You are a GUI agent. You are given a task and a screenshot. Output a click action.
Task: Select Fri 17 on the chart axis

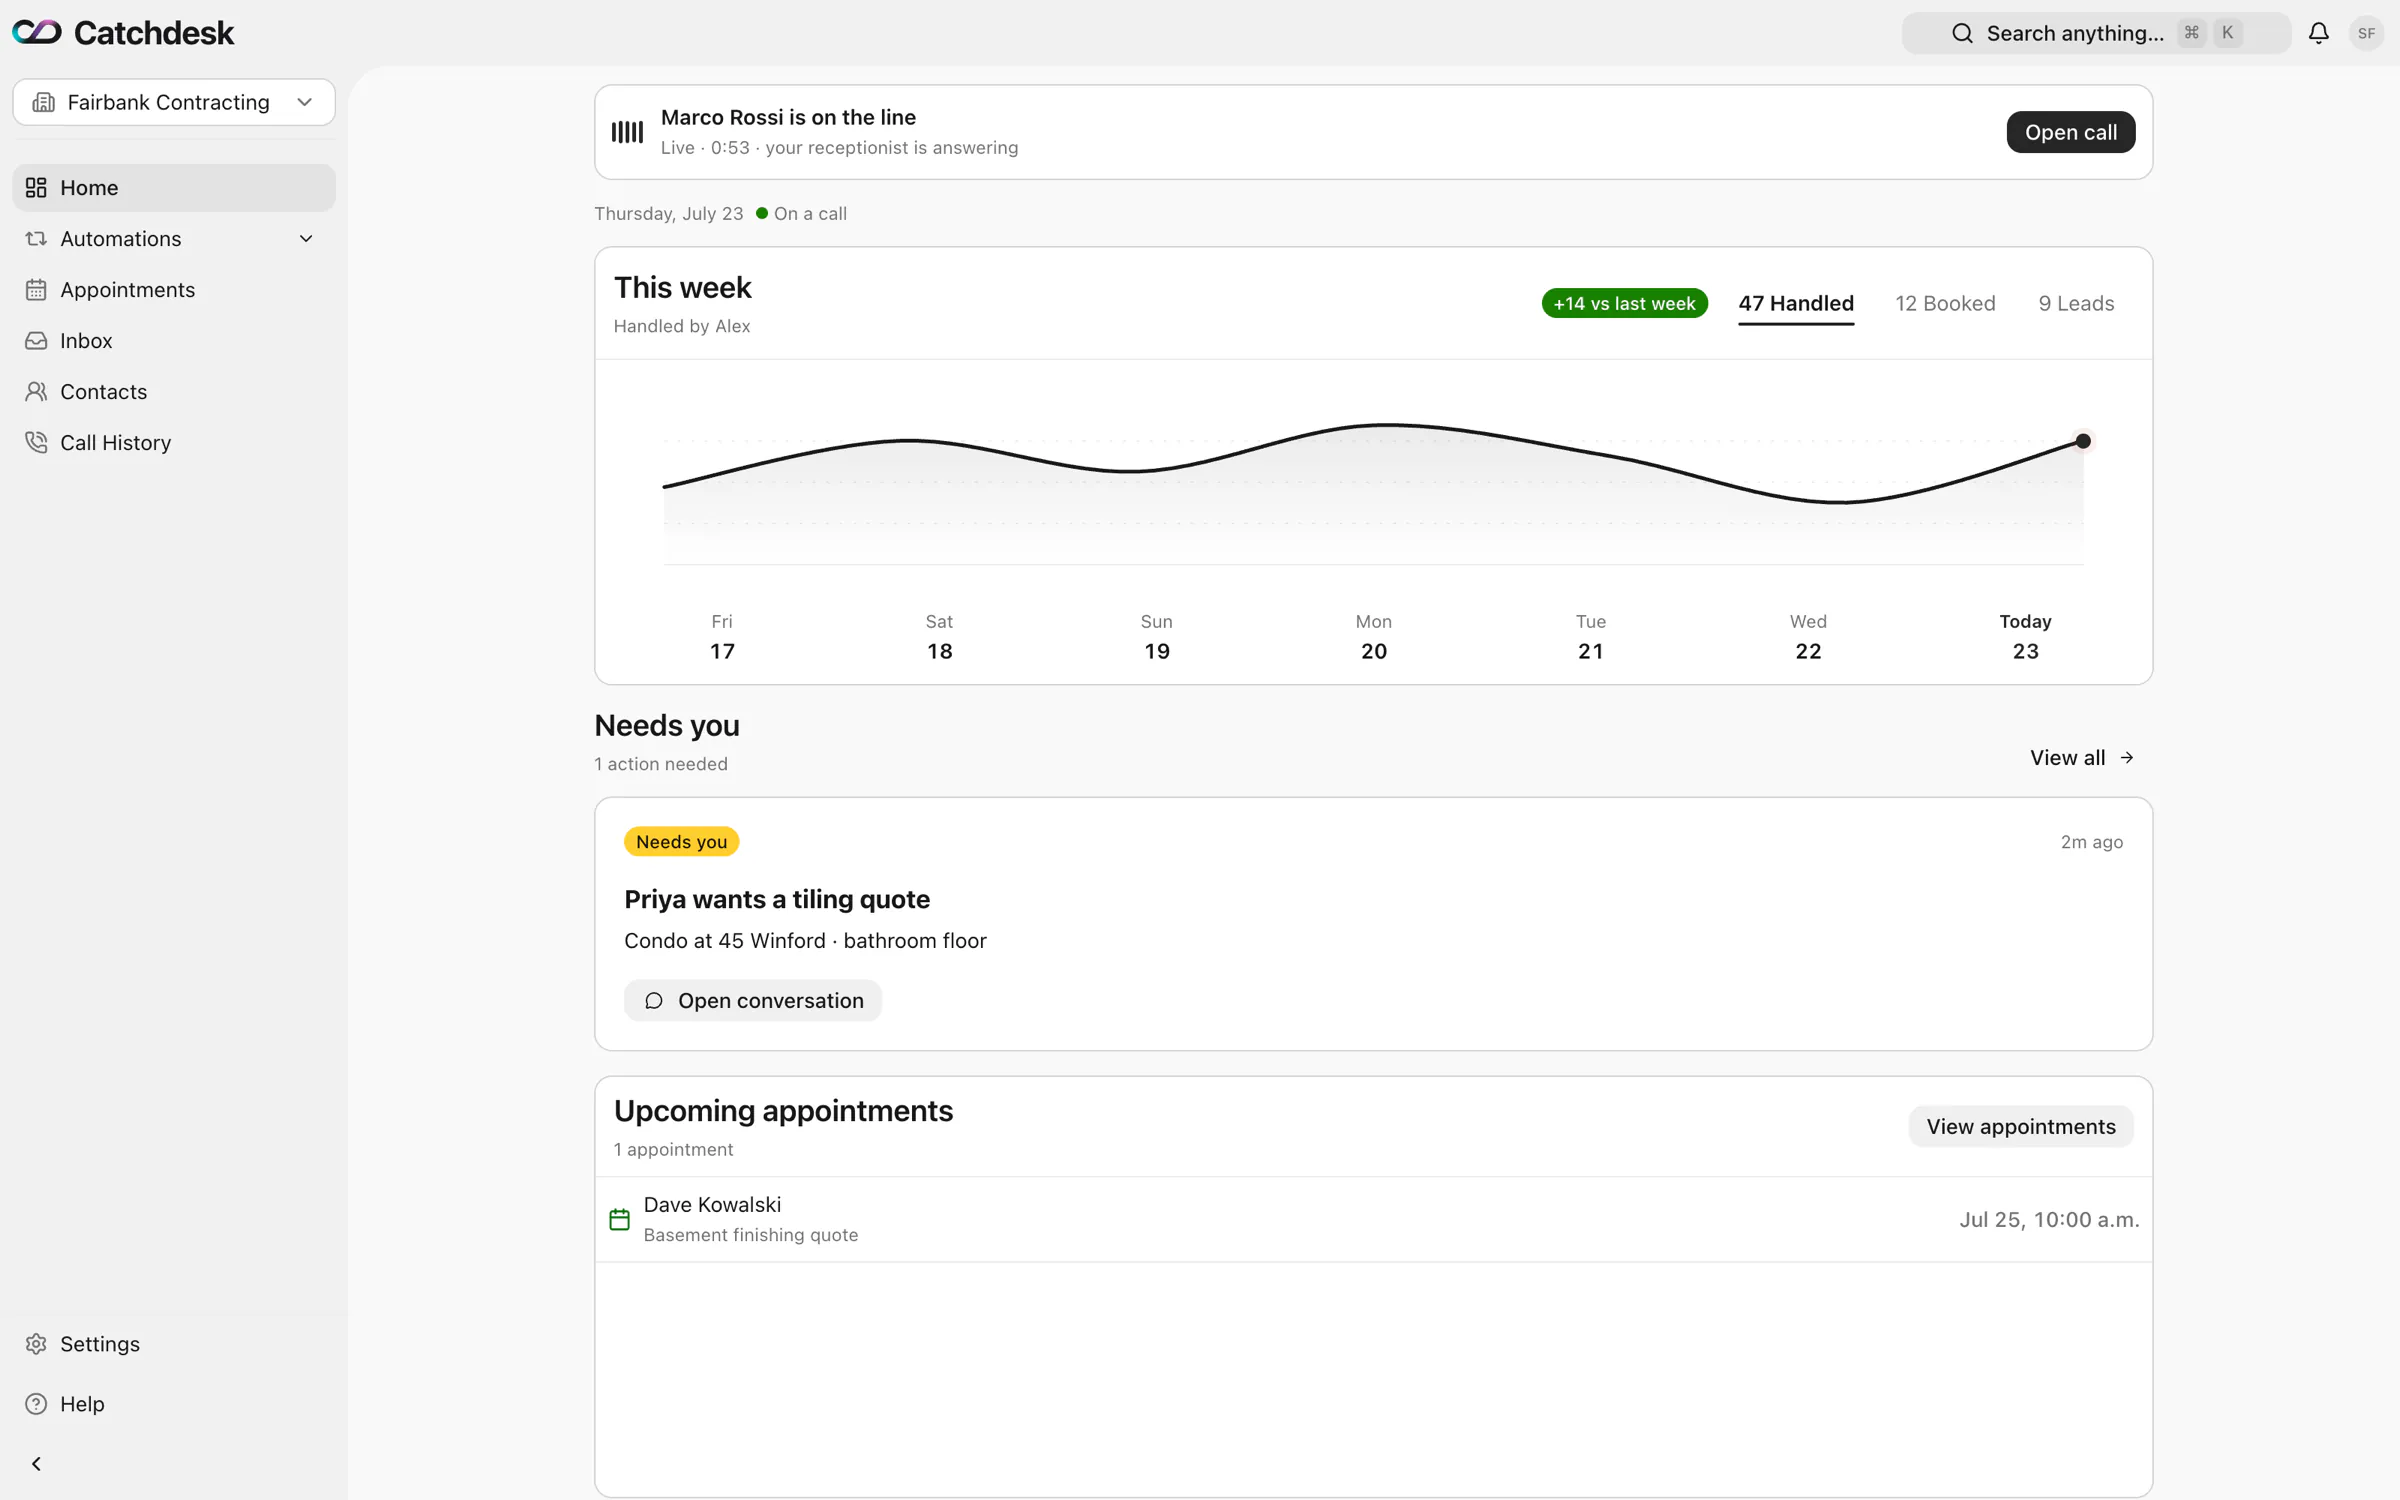click(x=722, y=637)
